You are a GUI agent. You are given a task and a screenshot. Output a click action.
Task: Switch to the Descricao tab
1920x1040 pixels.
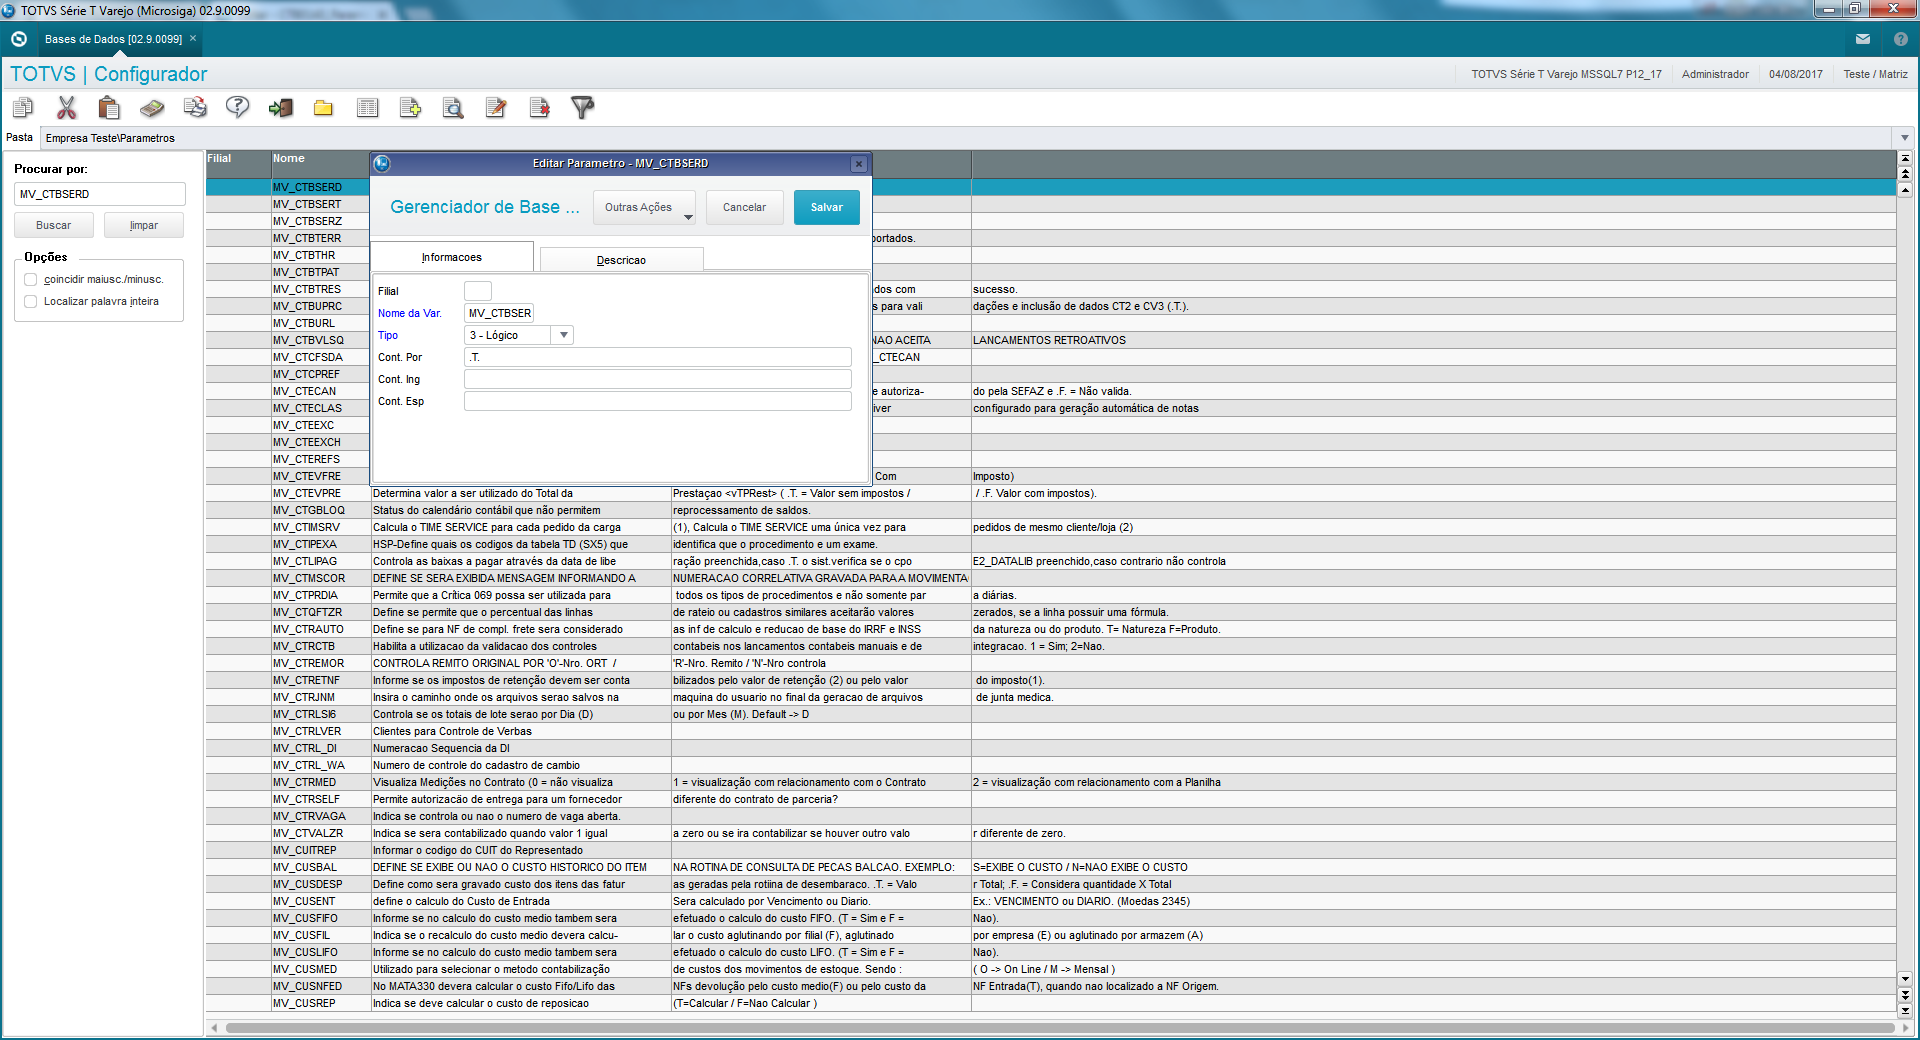(x=621, y=260)
